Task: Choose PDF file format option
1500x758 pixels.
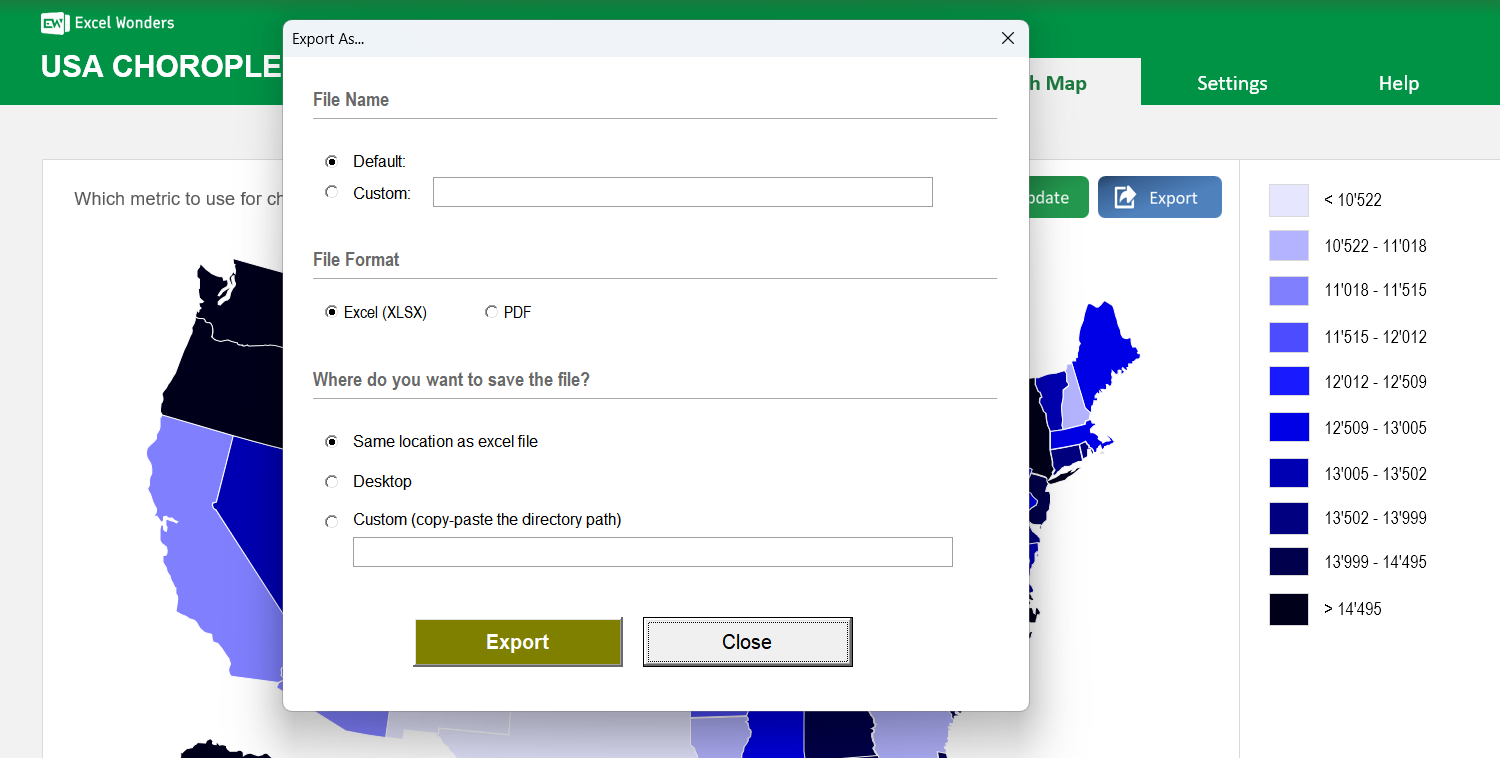Action: pyautogui.click(x=491, y=312)
